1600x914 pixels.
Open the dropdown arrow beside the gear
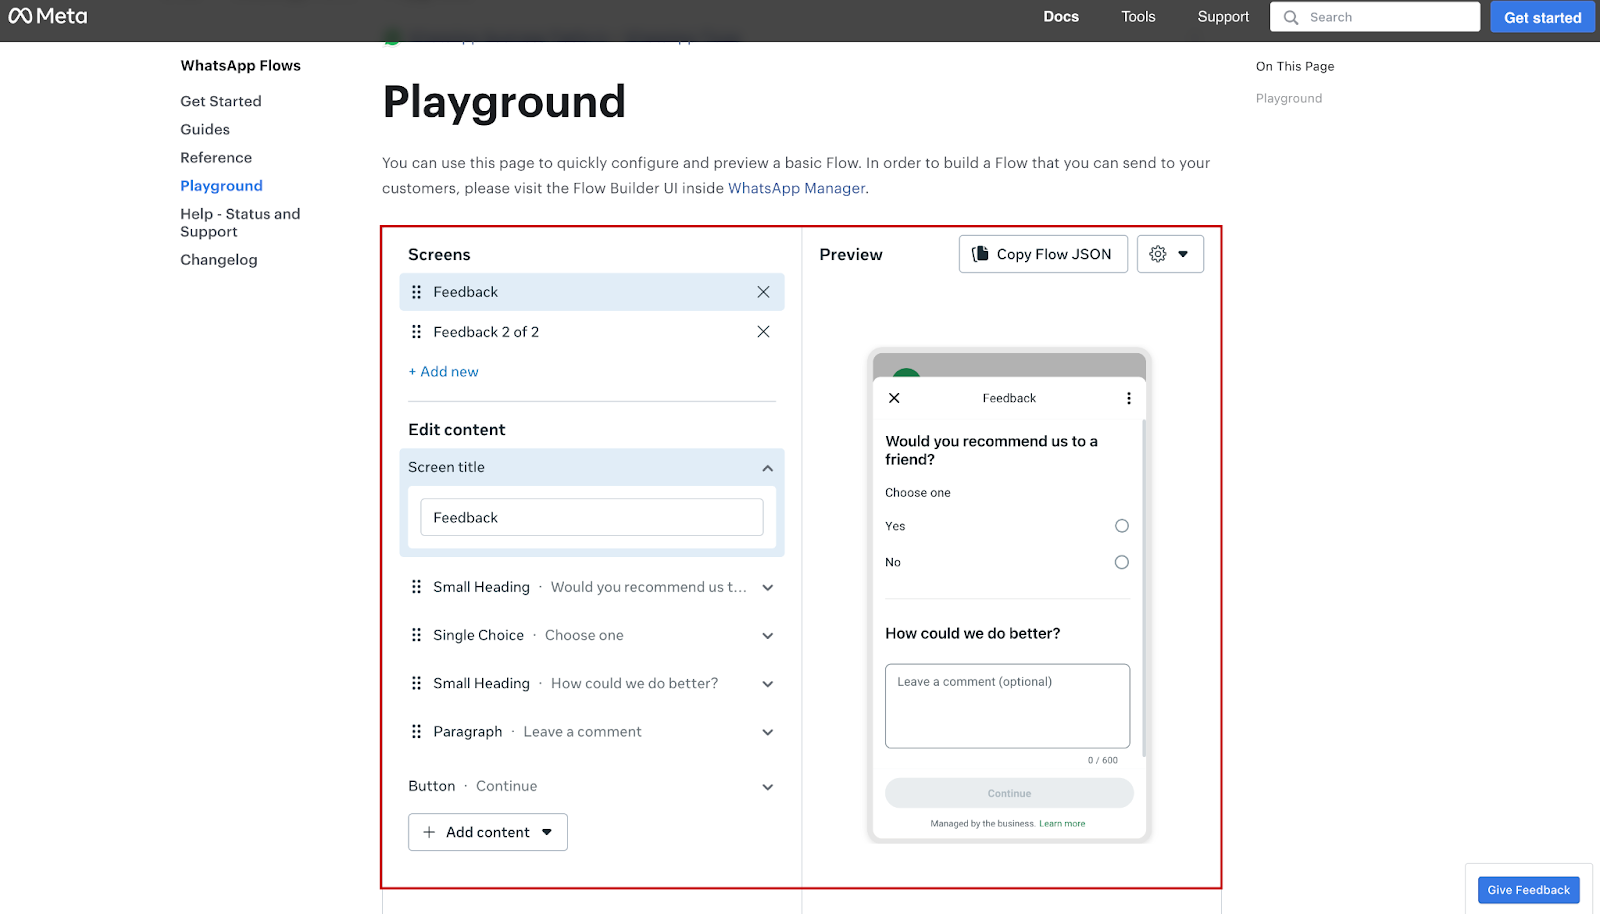click(1183, 254)
